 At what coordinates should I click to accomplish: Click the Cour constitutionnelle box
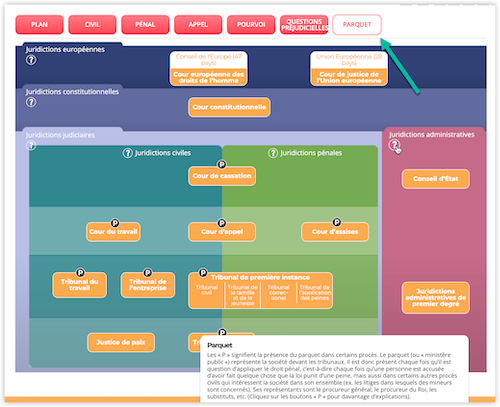click(x=229, y=107)
